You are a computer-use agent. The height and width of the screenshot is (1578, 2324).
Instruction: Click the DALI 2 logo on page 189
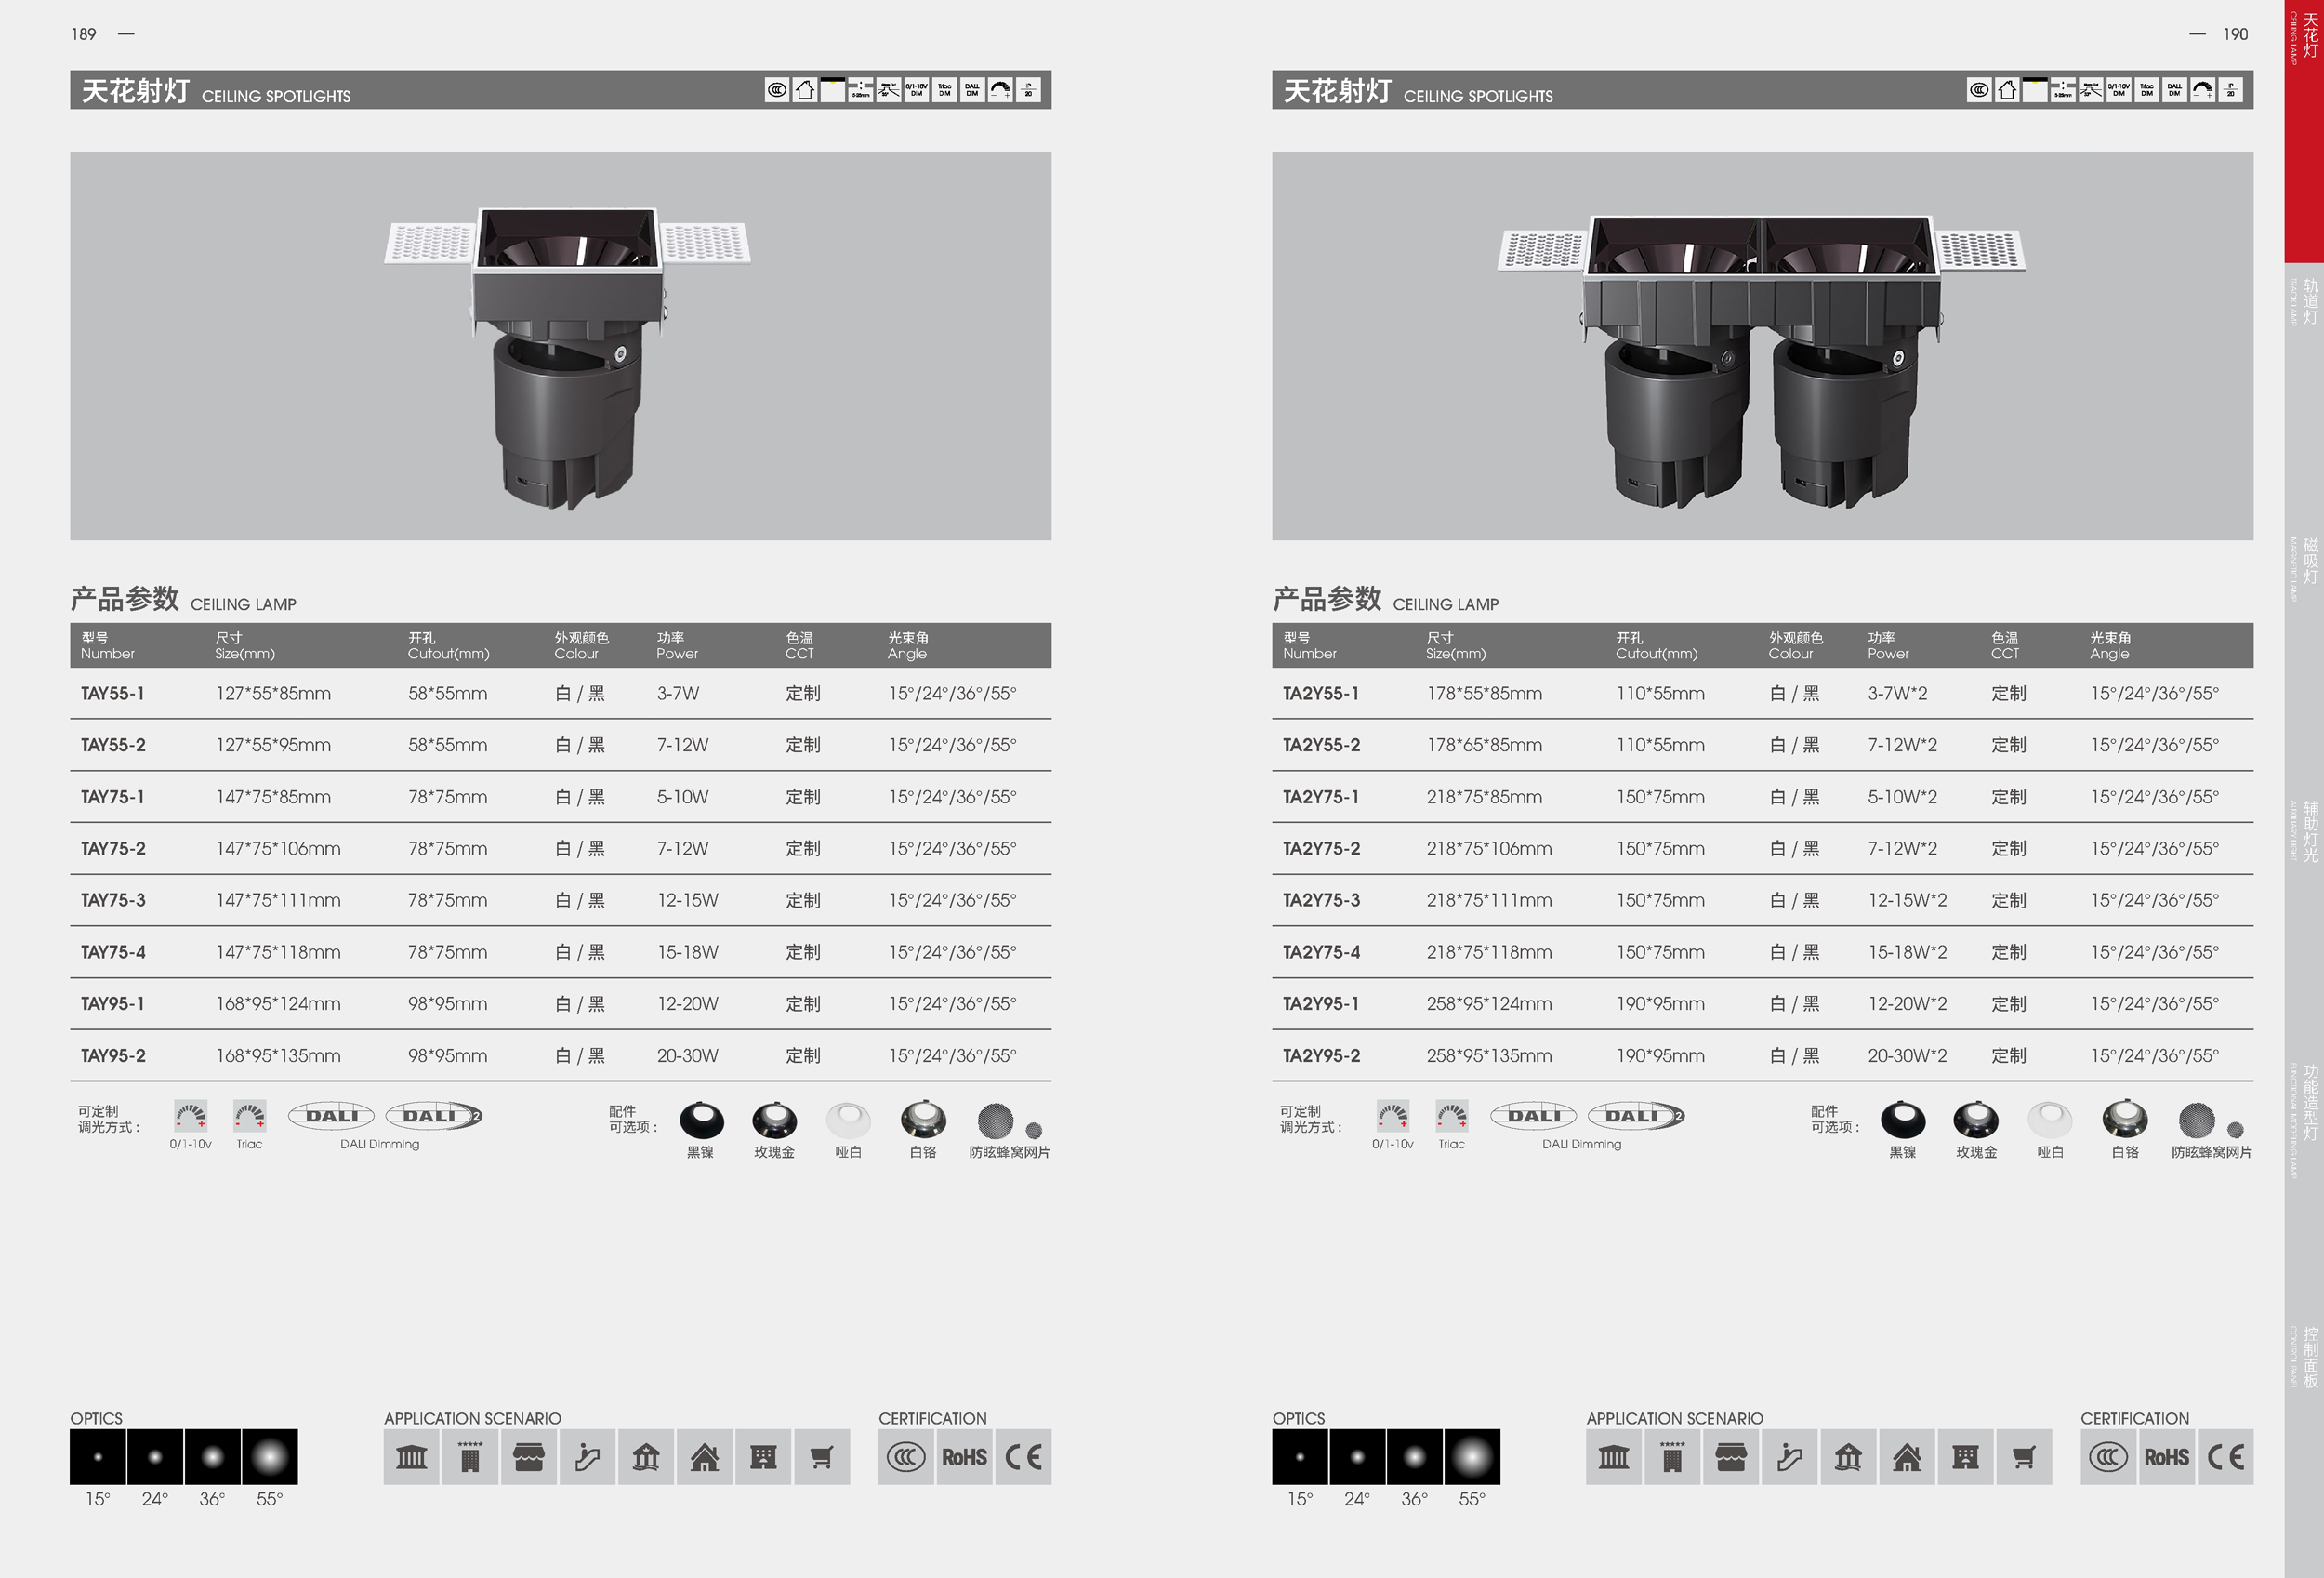(x=434, y=1116)
